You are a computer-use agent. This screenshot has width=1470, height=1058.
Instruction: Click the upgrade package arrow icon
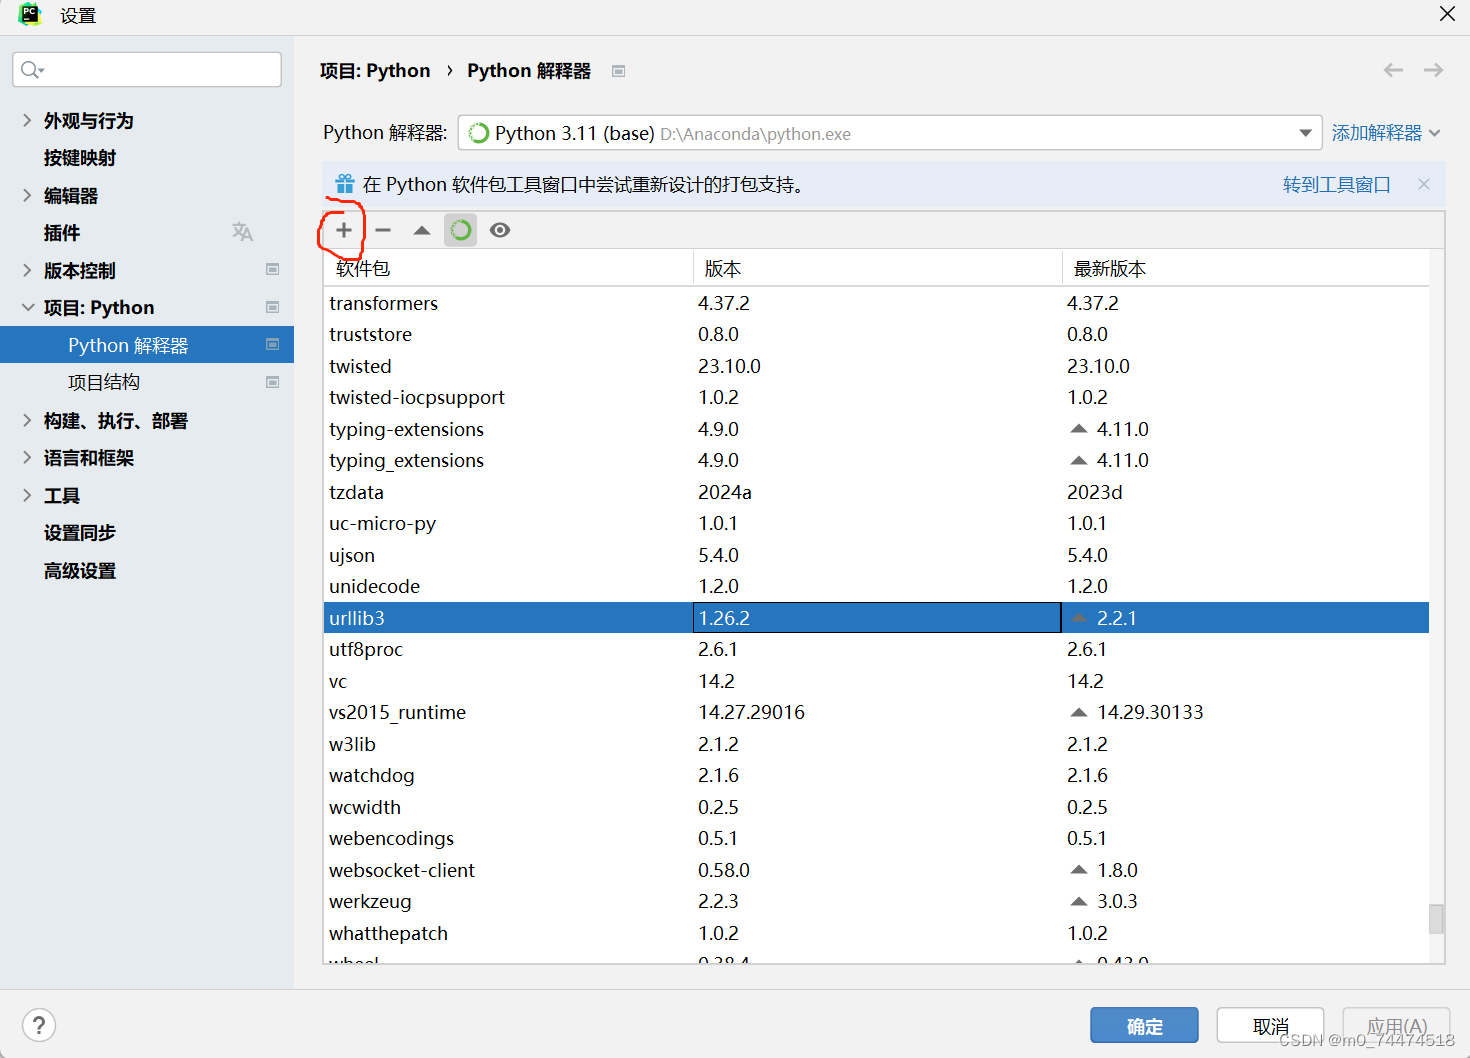pos(422,230)
